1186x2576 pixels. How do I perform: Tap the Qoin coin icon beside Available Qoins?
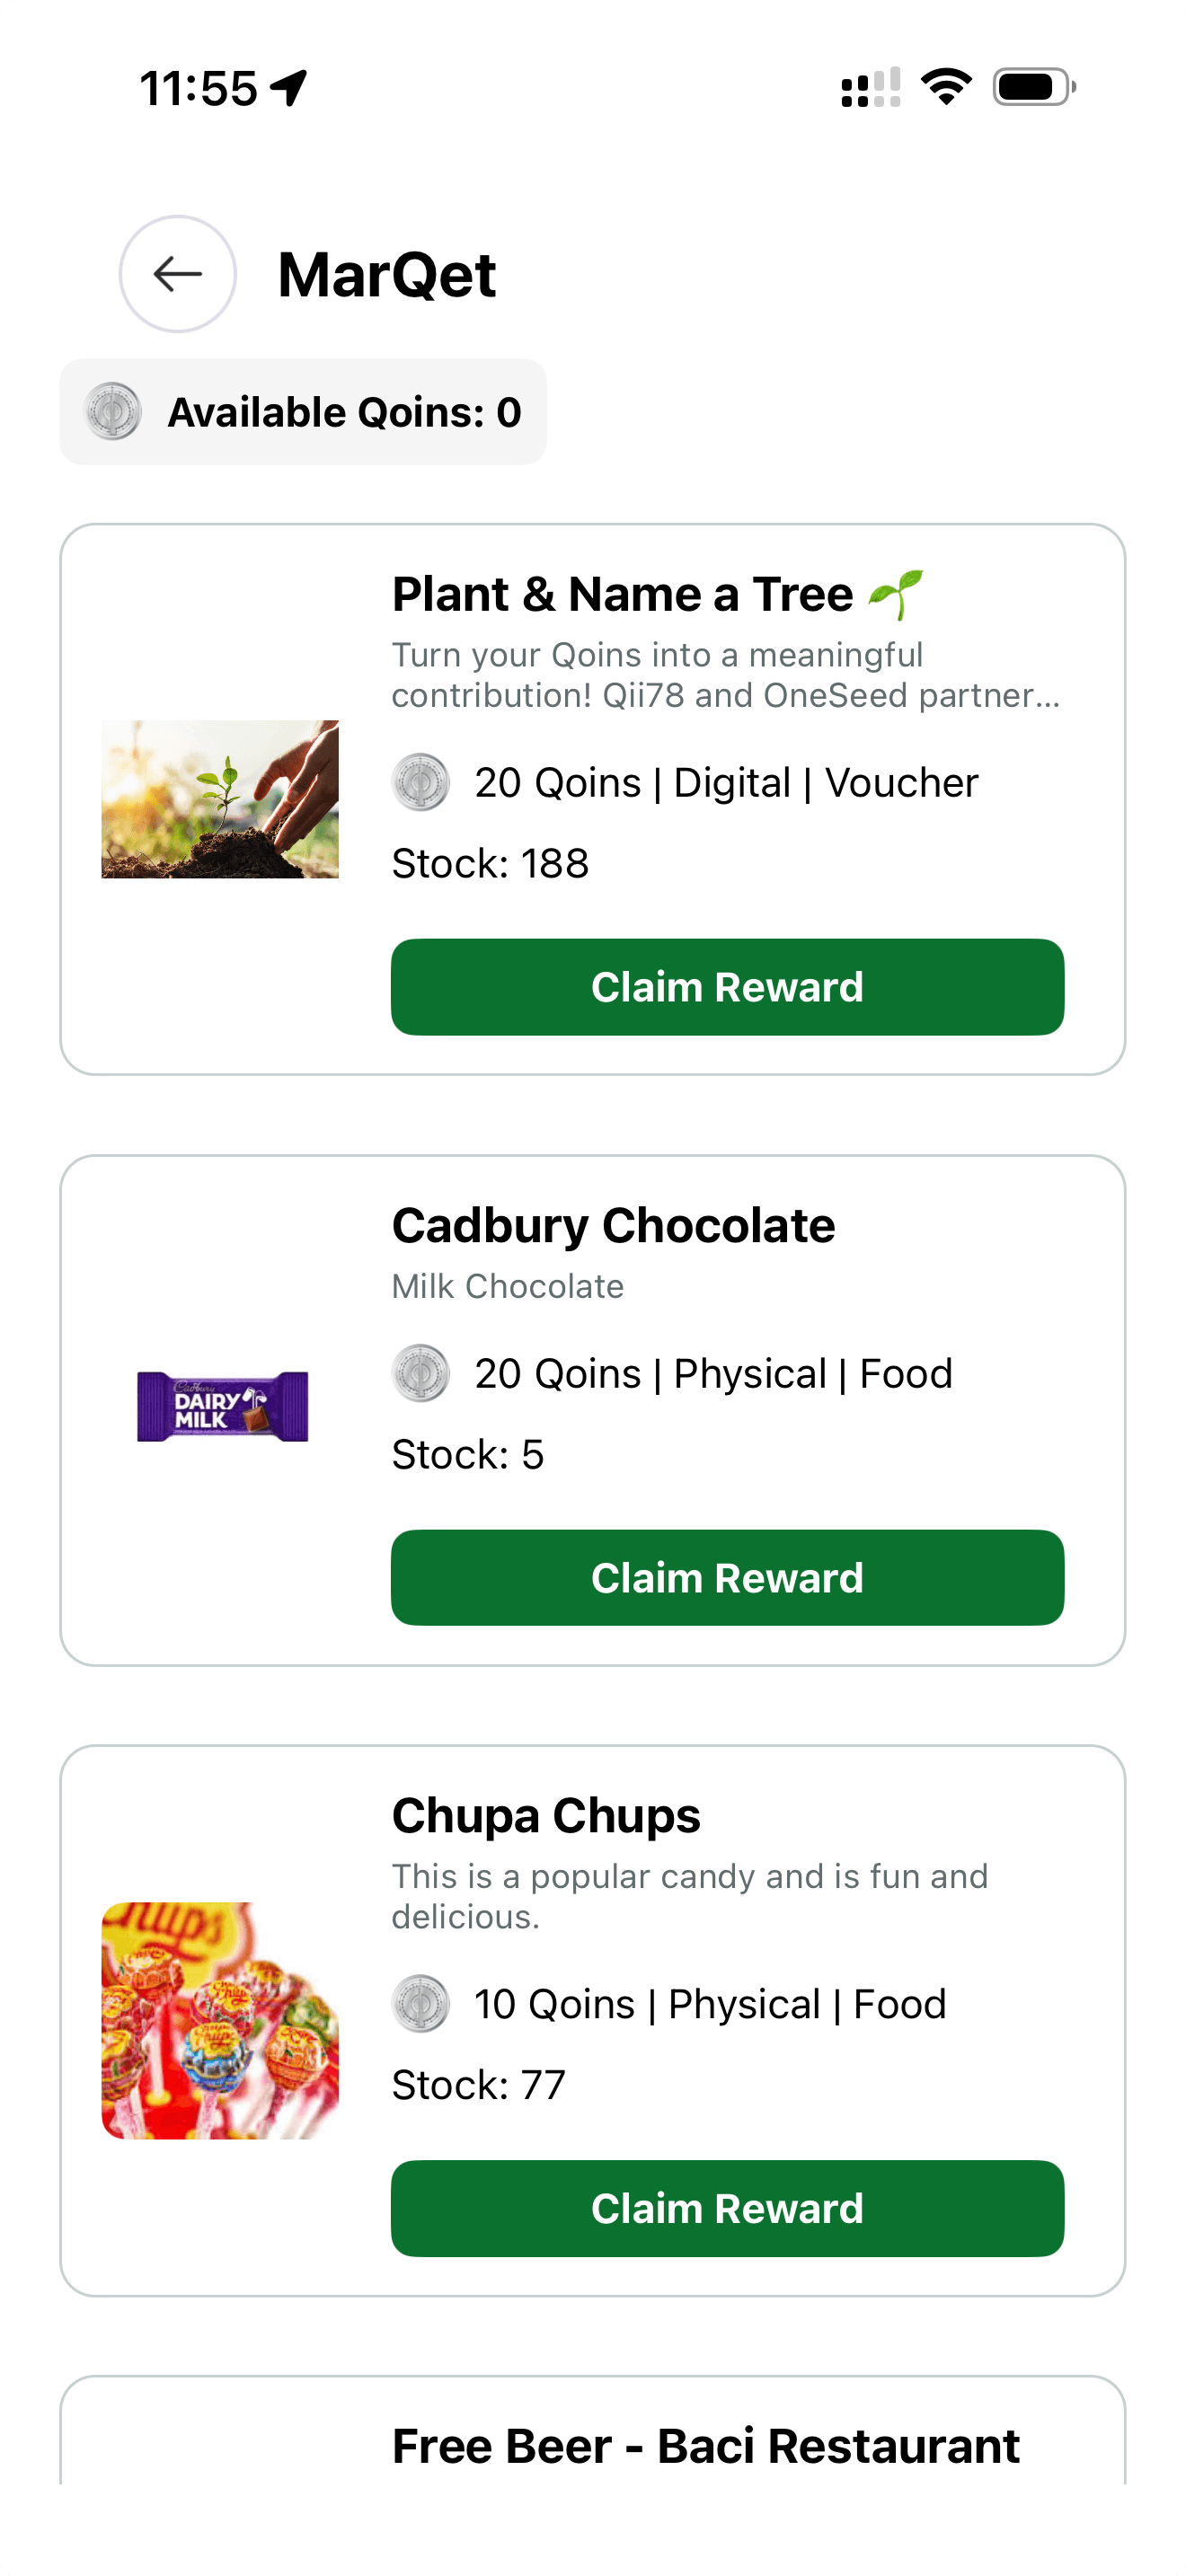tap(113, 412)
